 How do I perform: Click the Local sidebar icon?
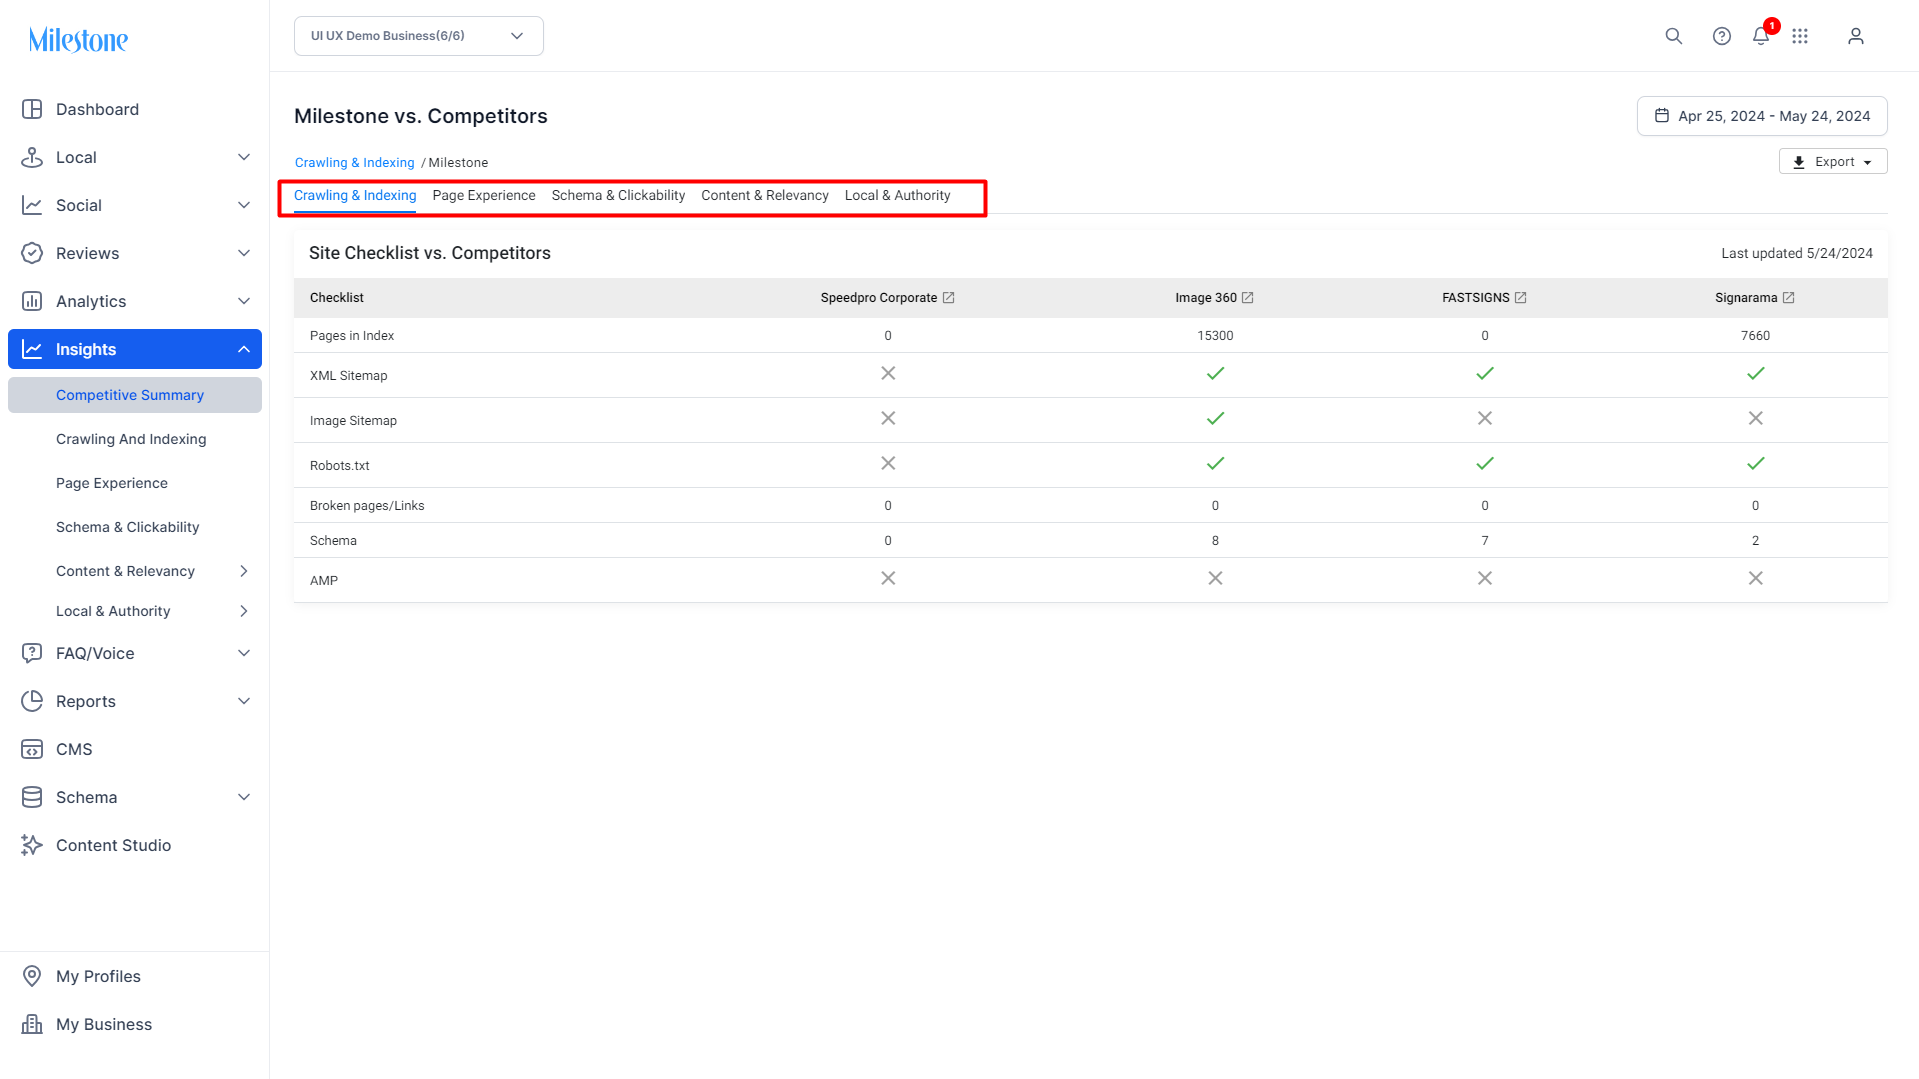(x=32, y=157)
